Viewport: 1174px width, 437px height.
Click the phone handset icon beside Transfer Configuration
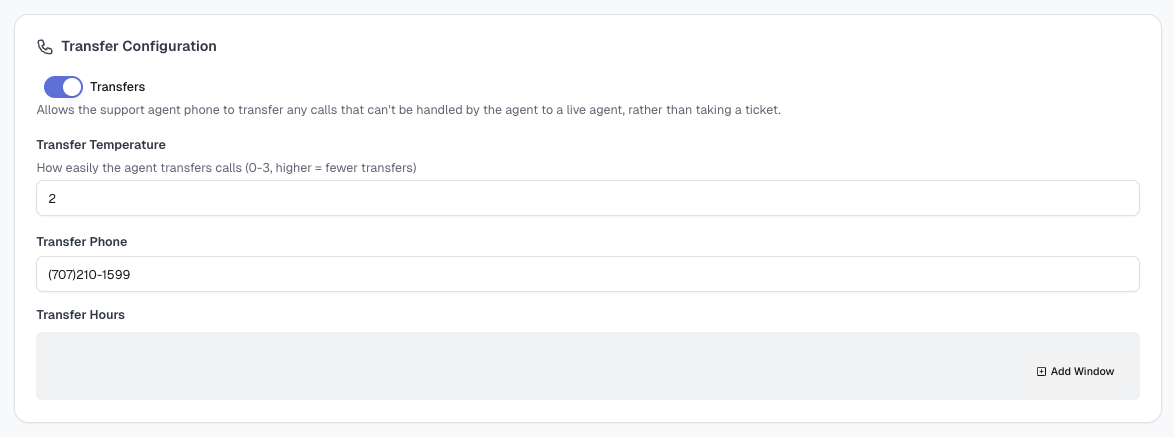[45, 46]
